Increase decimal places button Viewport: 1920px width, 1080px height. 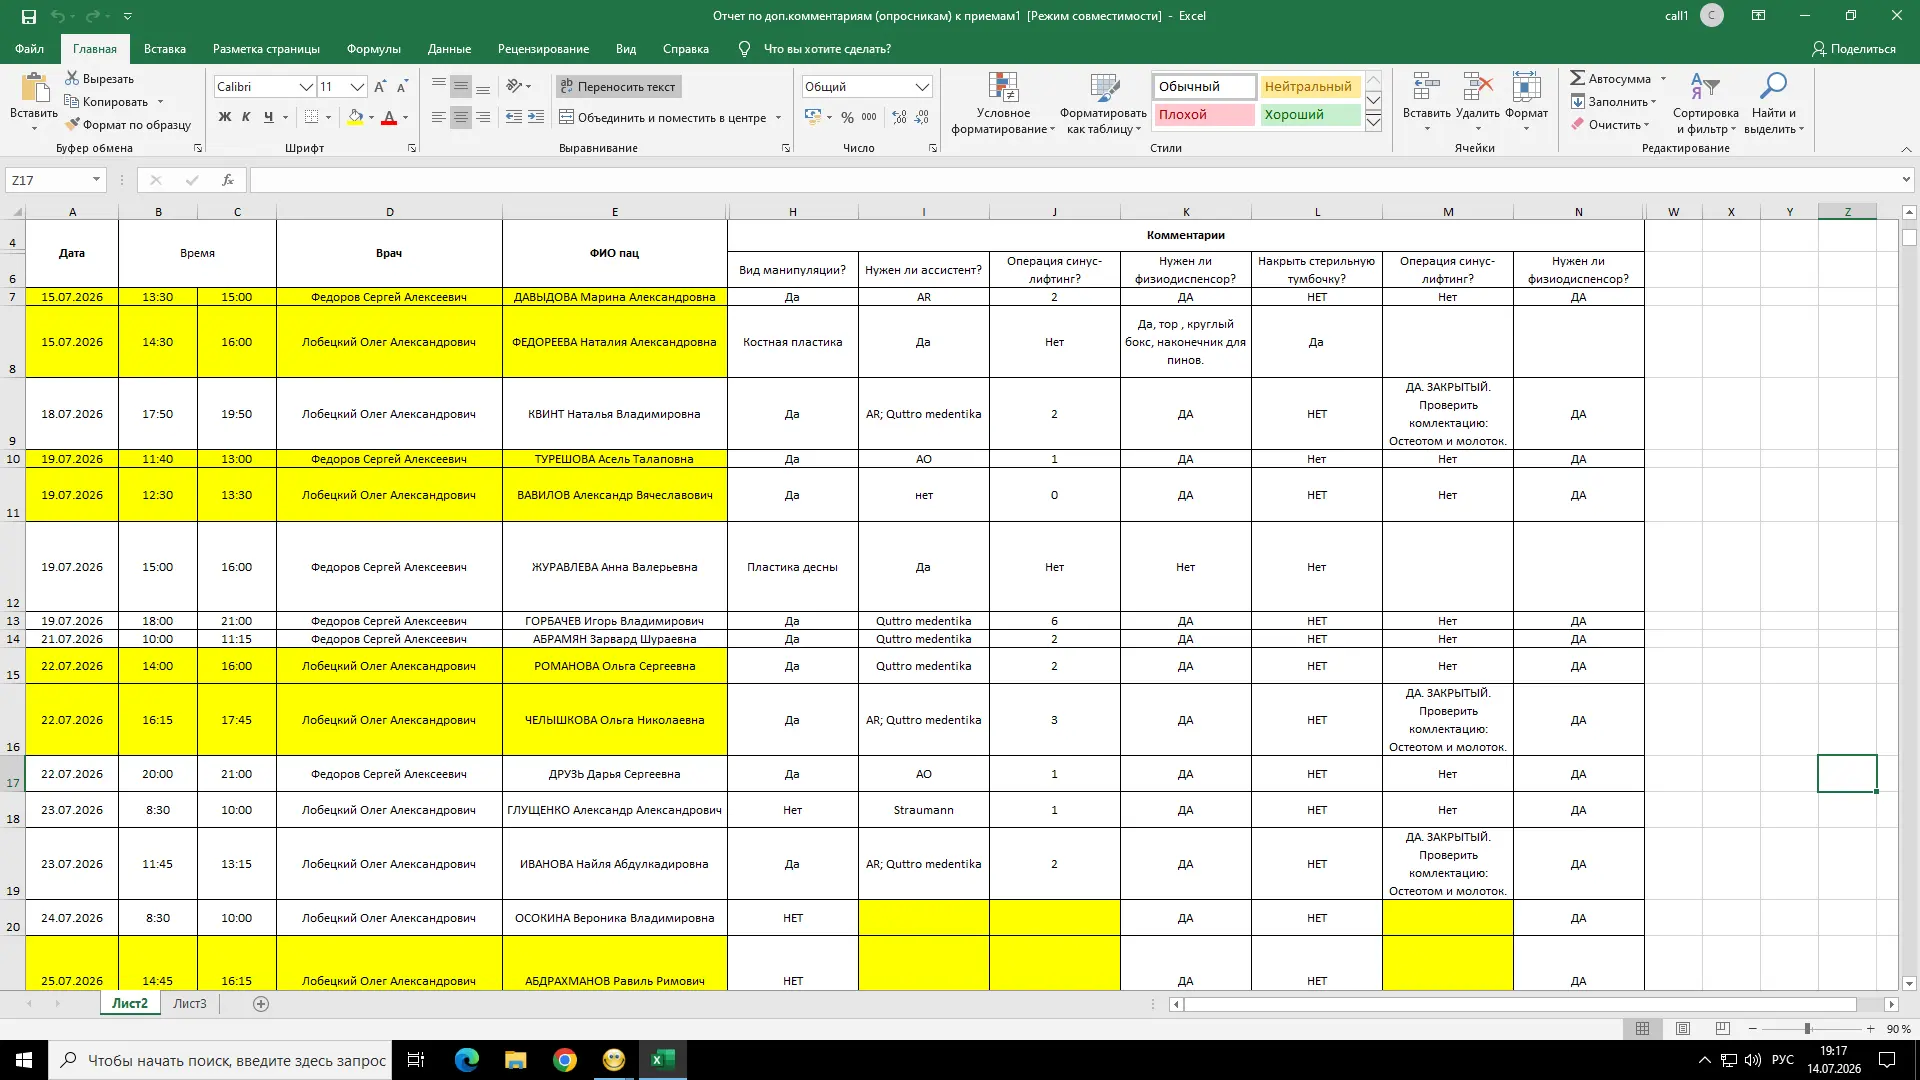point(899,117)
